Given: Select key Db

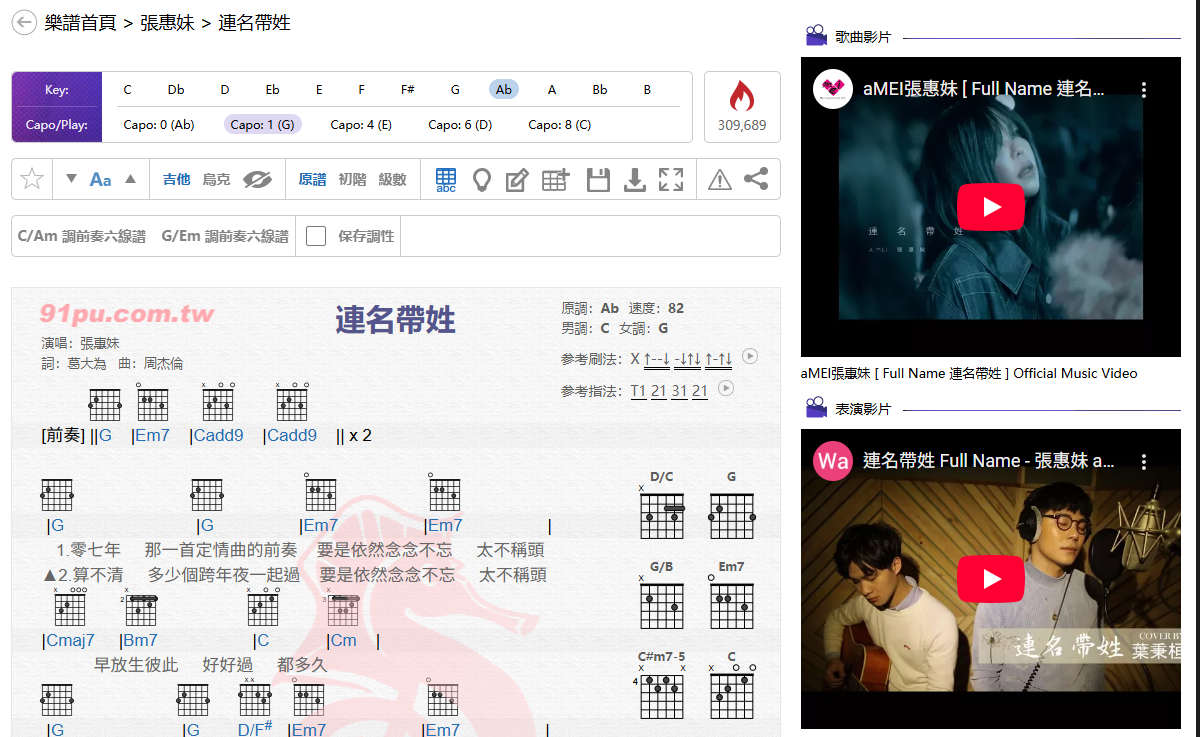Looking at the screenshot, I should point(176,90).
